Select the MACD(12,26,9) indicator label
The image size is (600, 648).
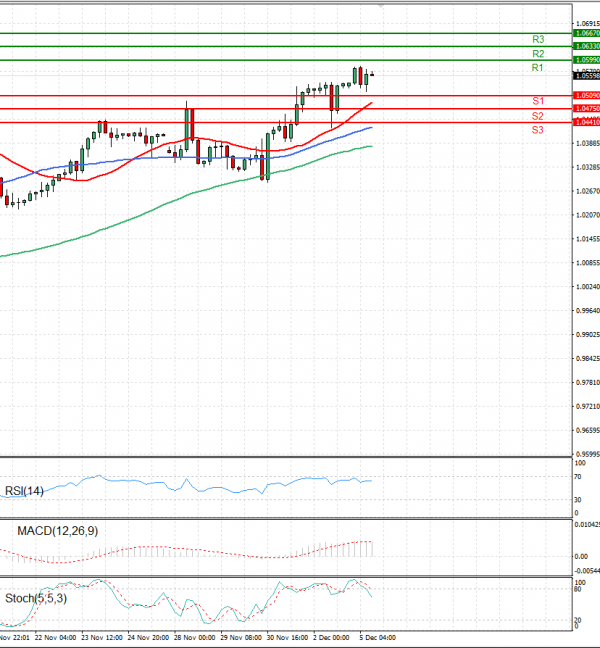(57, 530)
